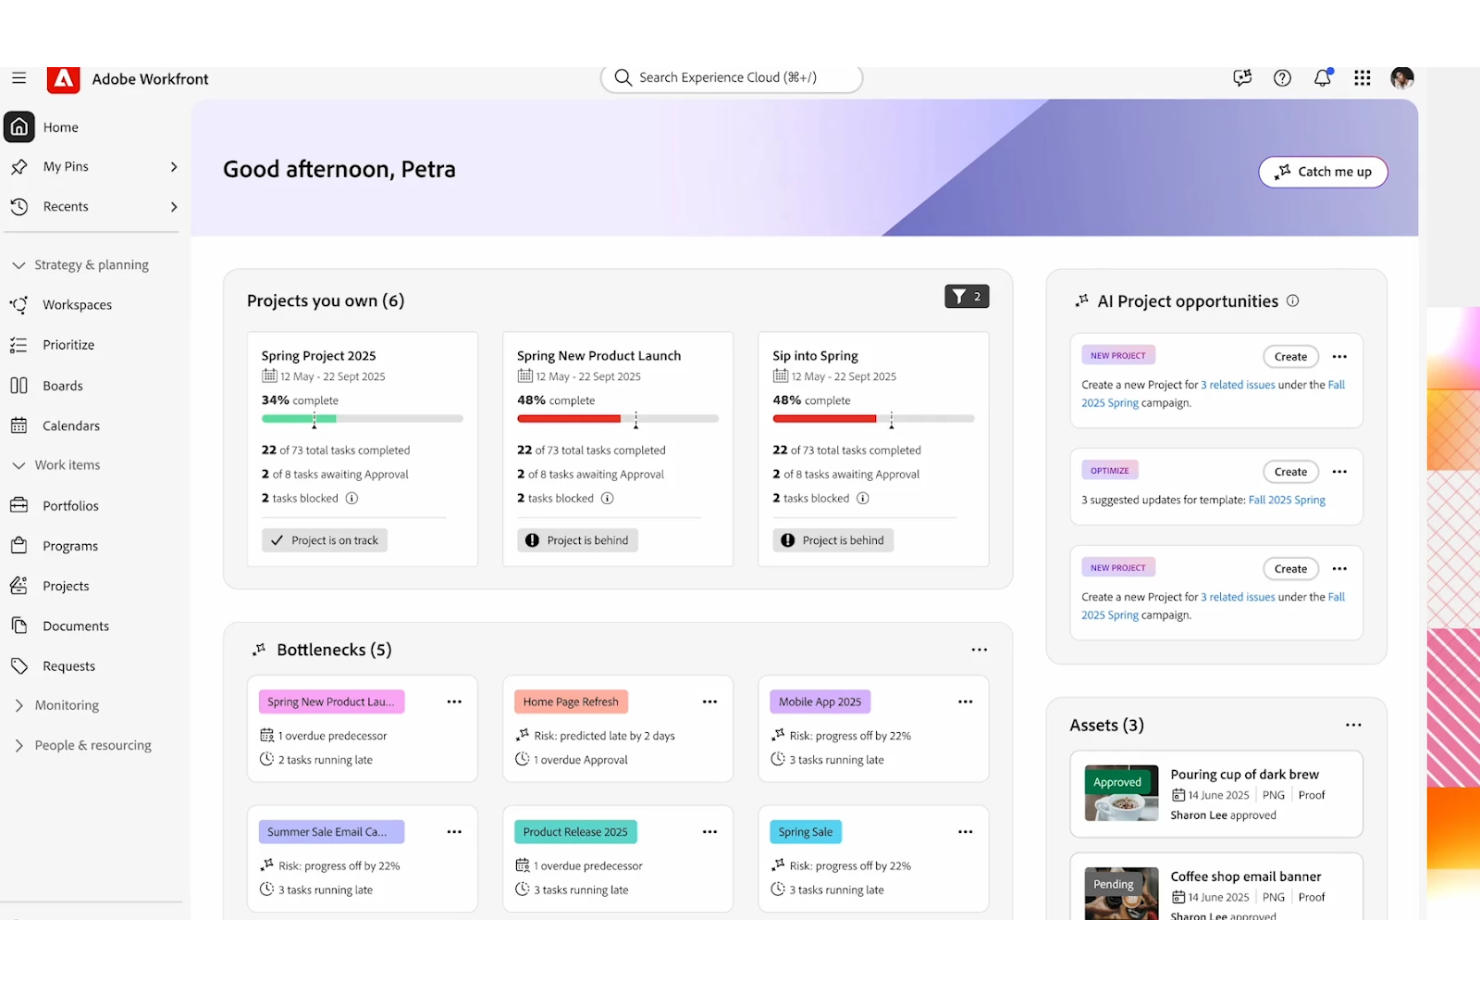Open the help question mark icon
1480x987 pixels.
(1282, 78)
